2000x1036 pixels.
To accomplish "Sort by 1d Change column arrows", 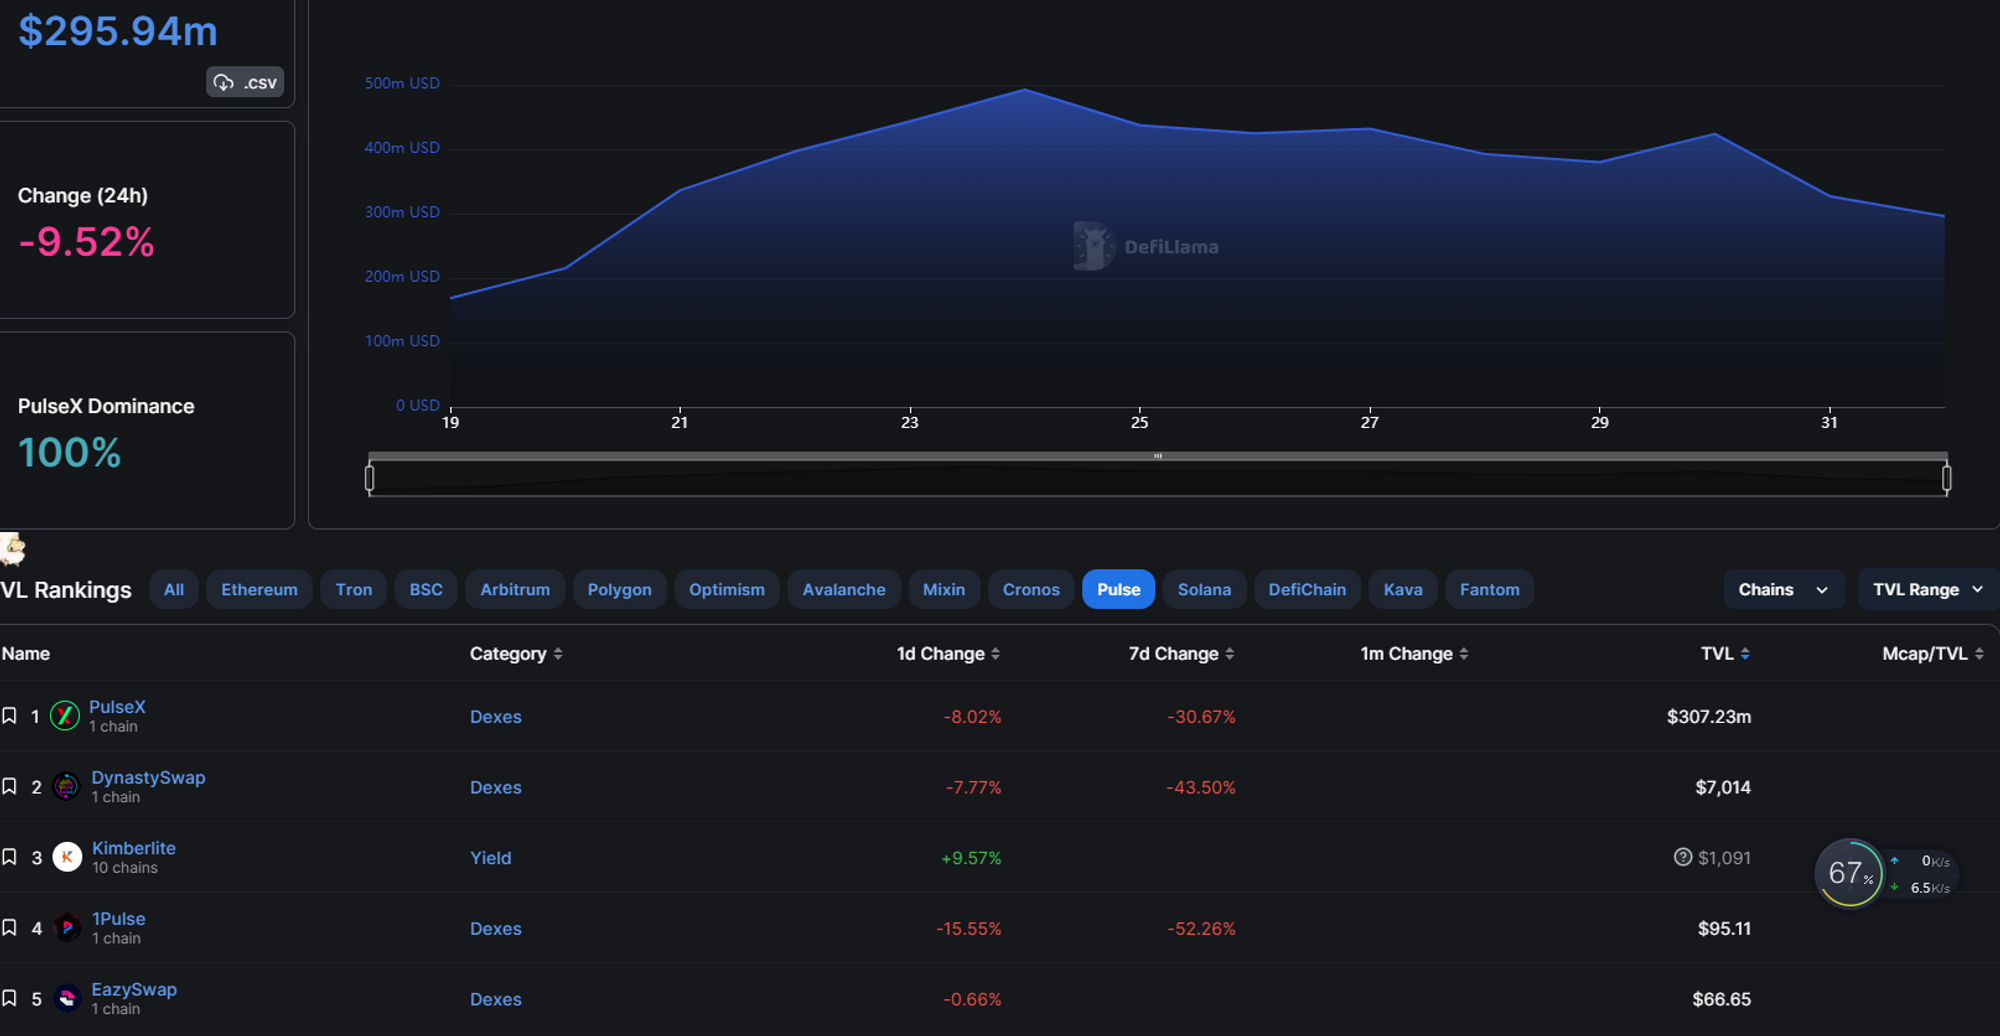I will click(x=995, y=654).
